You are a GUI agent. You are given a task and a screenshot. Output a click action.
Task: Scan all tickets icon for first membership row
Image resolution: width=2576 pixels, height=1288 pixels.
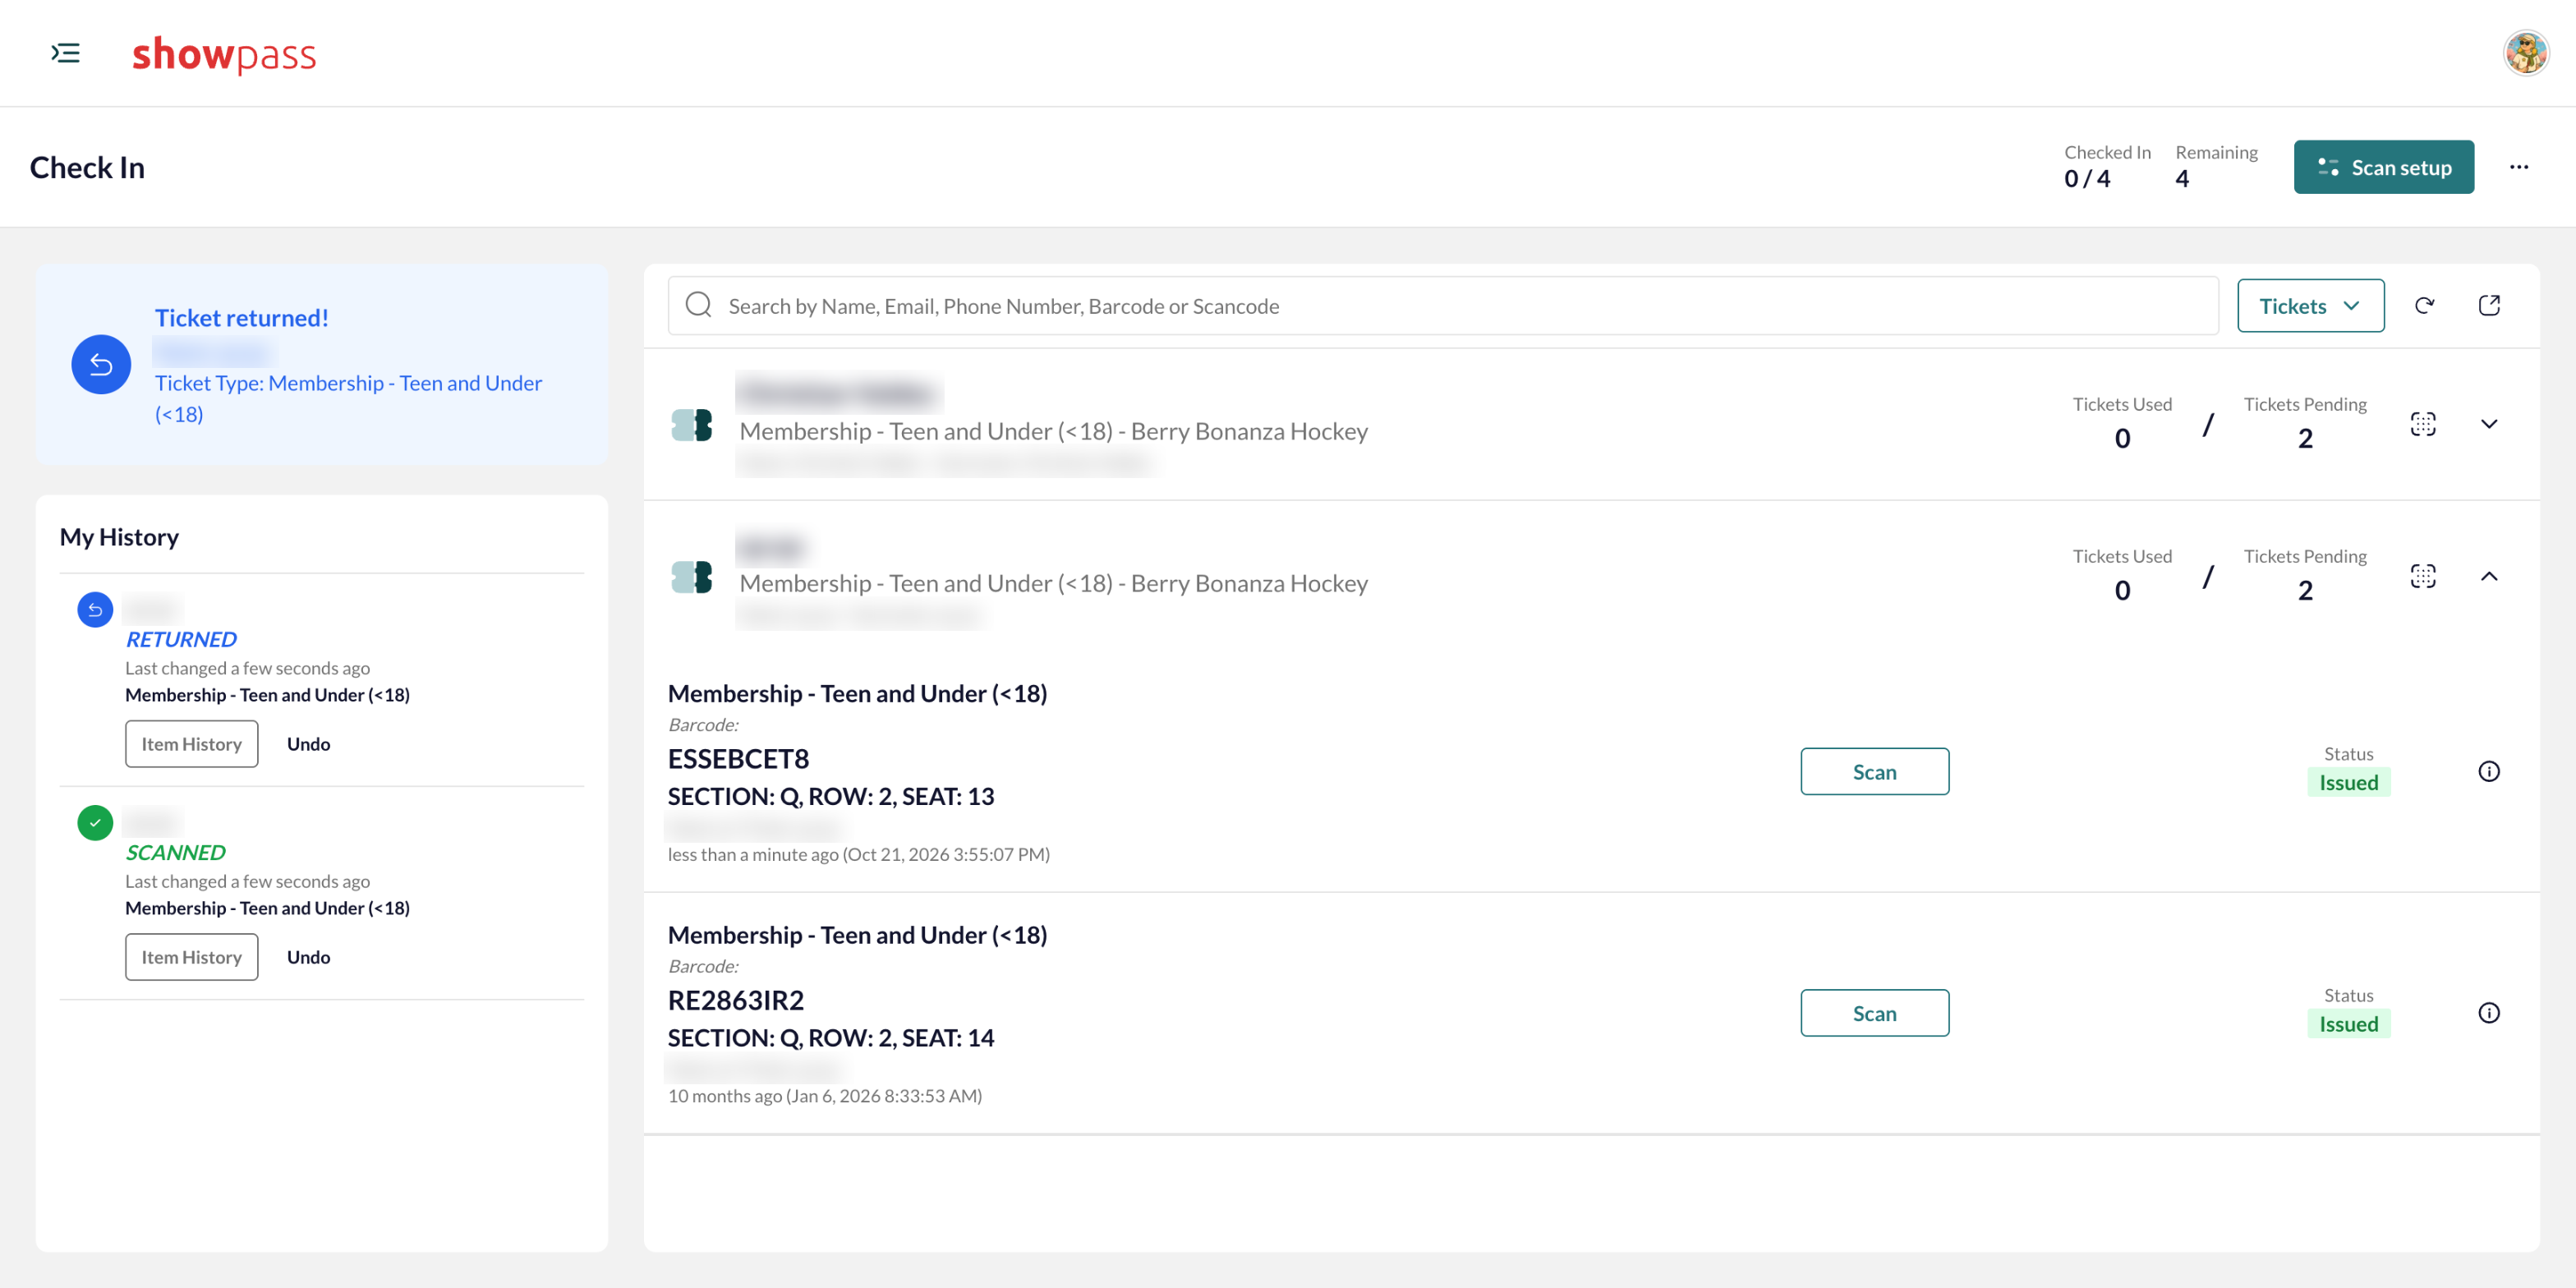pyautogui.click(x=2422, y=424)
